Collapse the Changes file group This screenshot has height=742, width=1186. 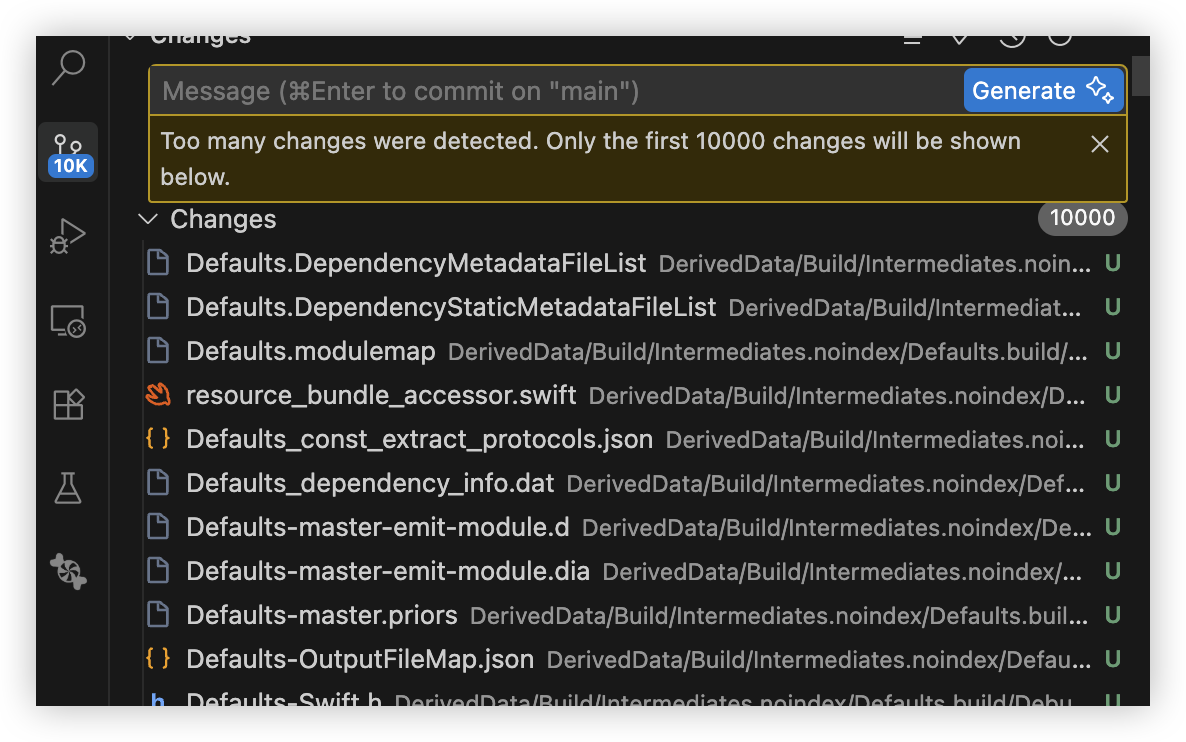click(148, 219)
